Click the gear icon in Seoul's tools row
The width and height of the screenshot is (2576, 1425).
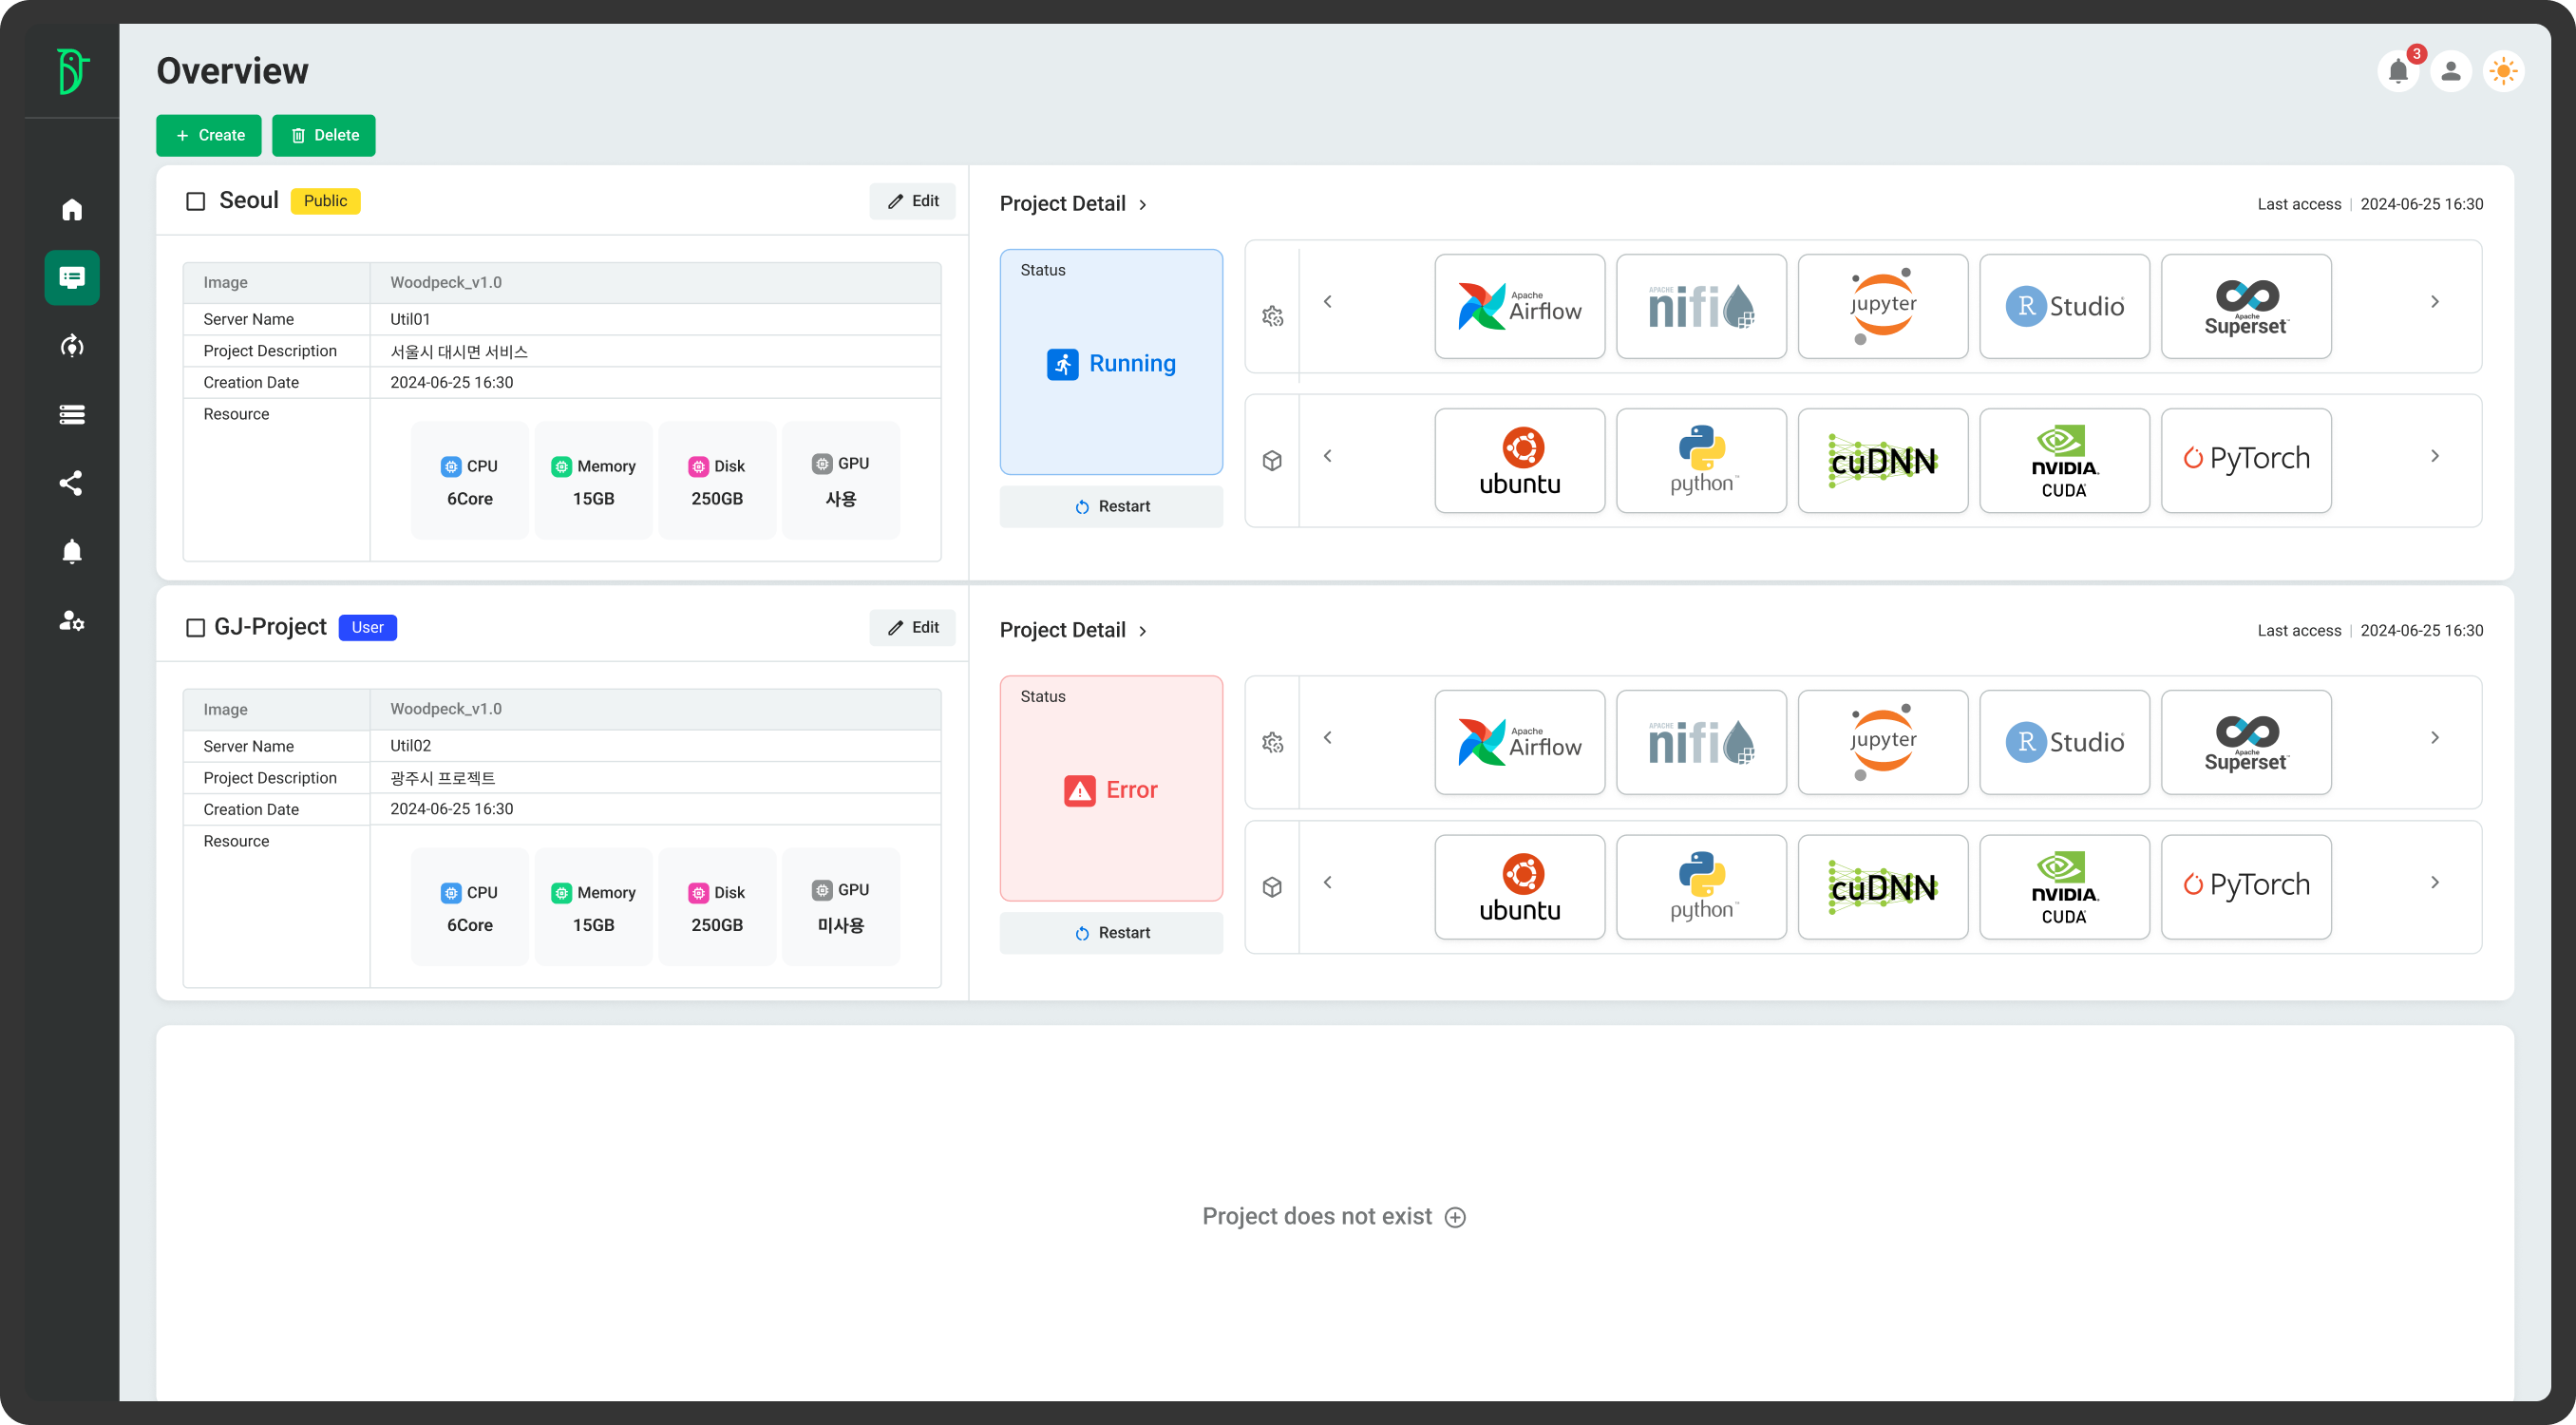point(1272,316)
